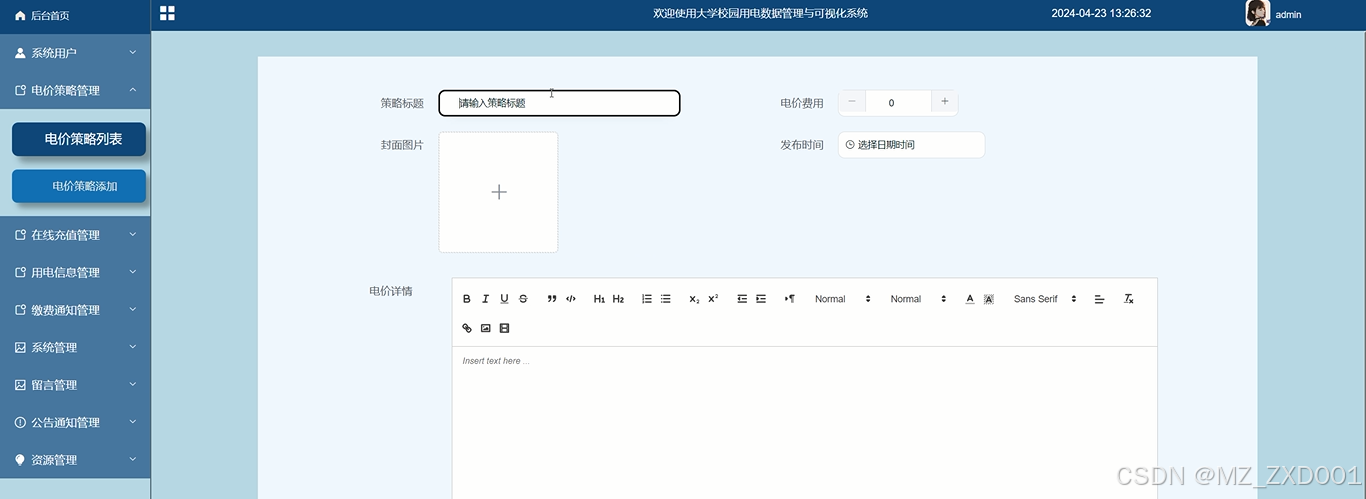
Task: Create a bulleted list
Action: coord(666,299)
